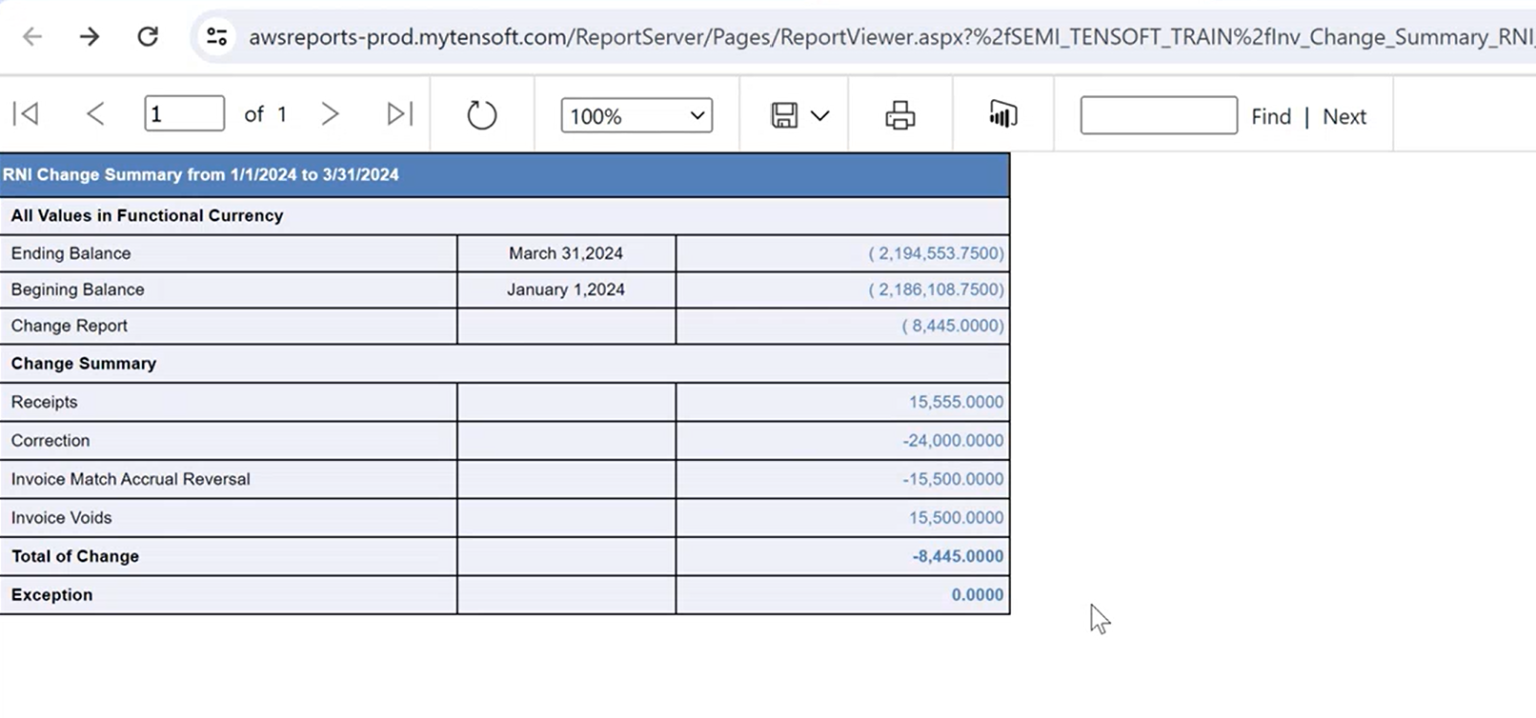This screenshot has width=1536, height=718.
Task: Print the report
Action: pyautogui.click(x=899, y=114)
